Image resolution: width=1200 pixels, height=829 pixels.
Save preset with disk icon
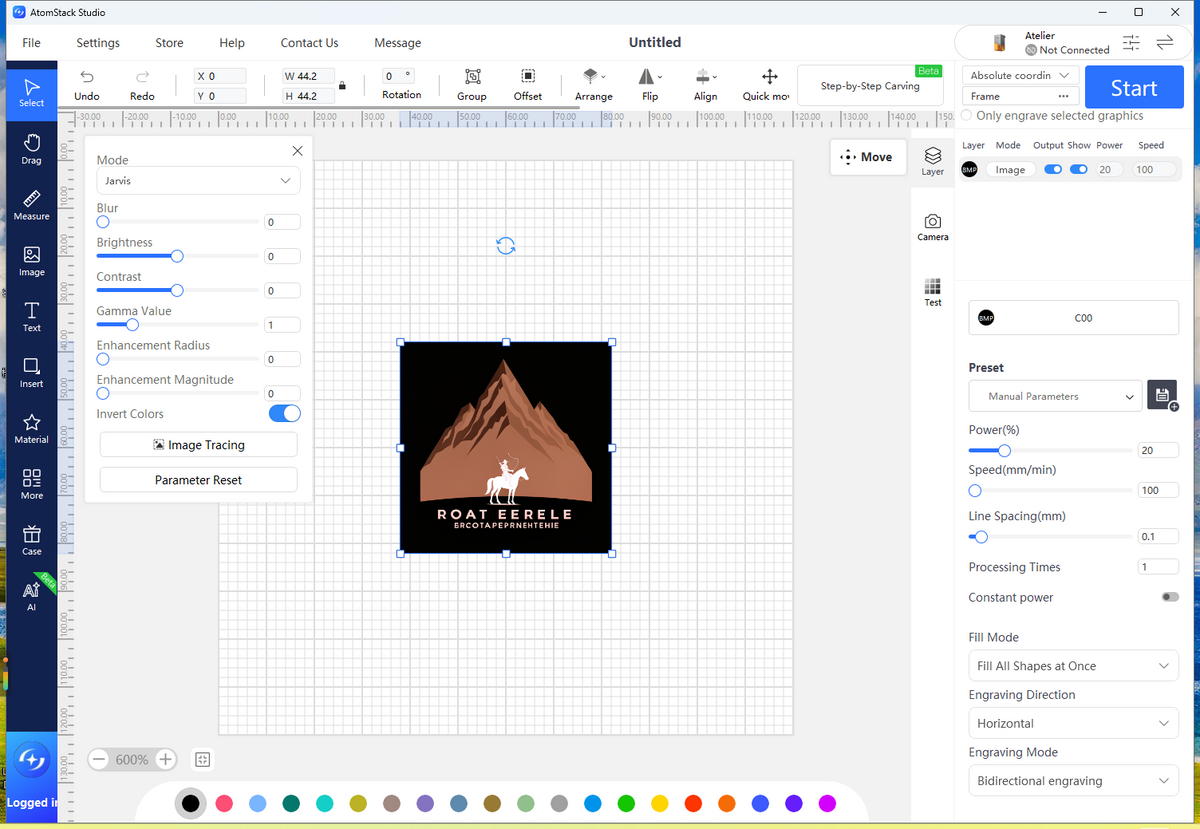pyautogui.click(x=1162, y=395)
